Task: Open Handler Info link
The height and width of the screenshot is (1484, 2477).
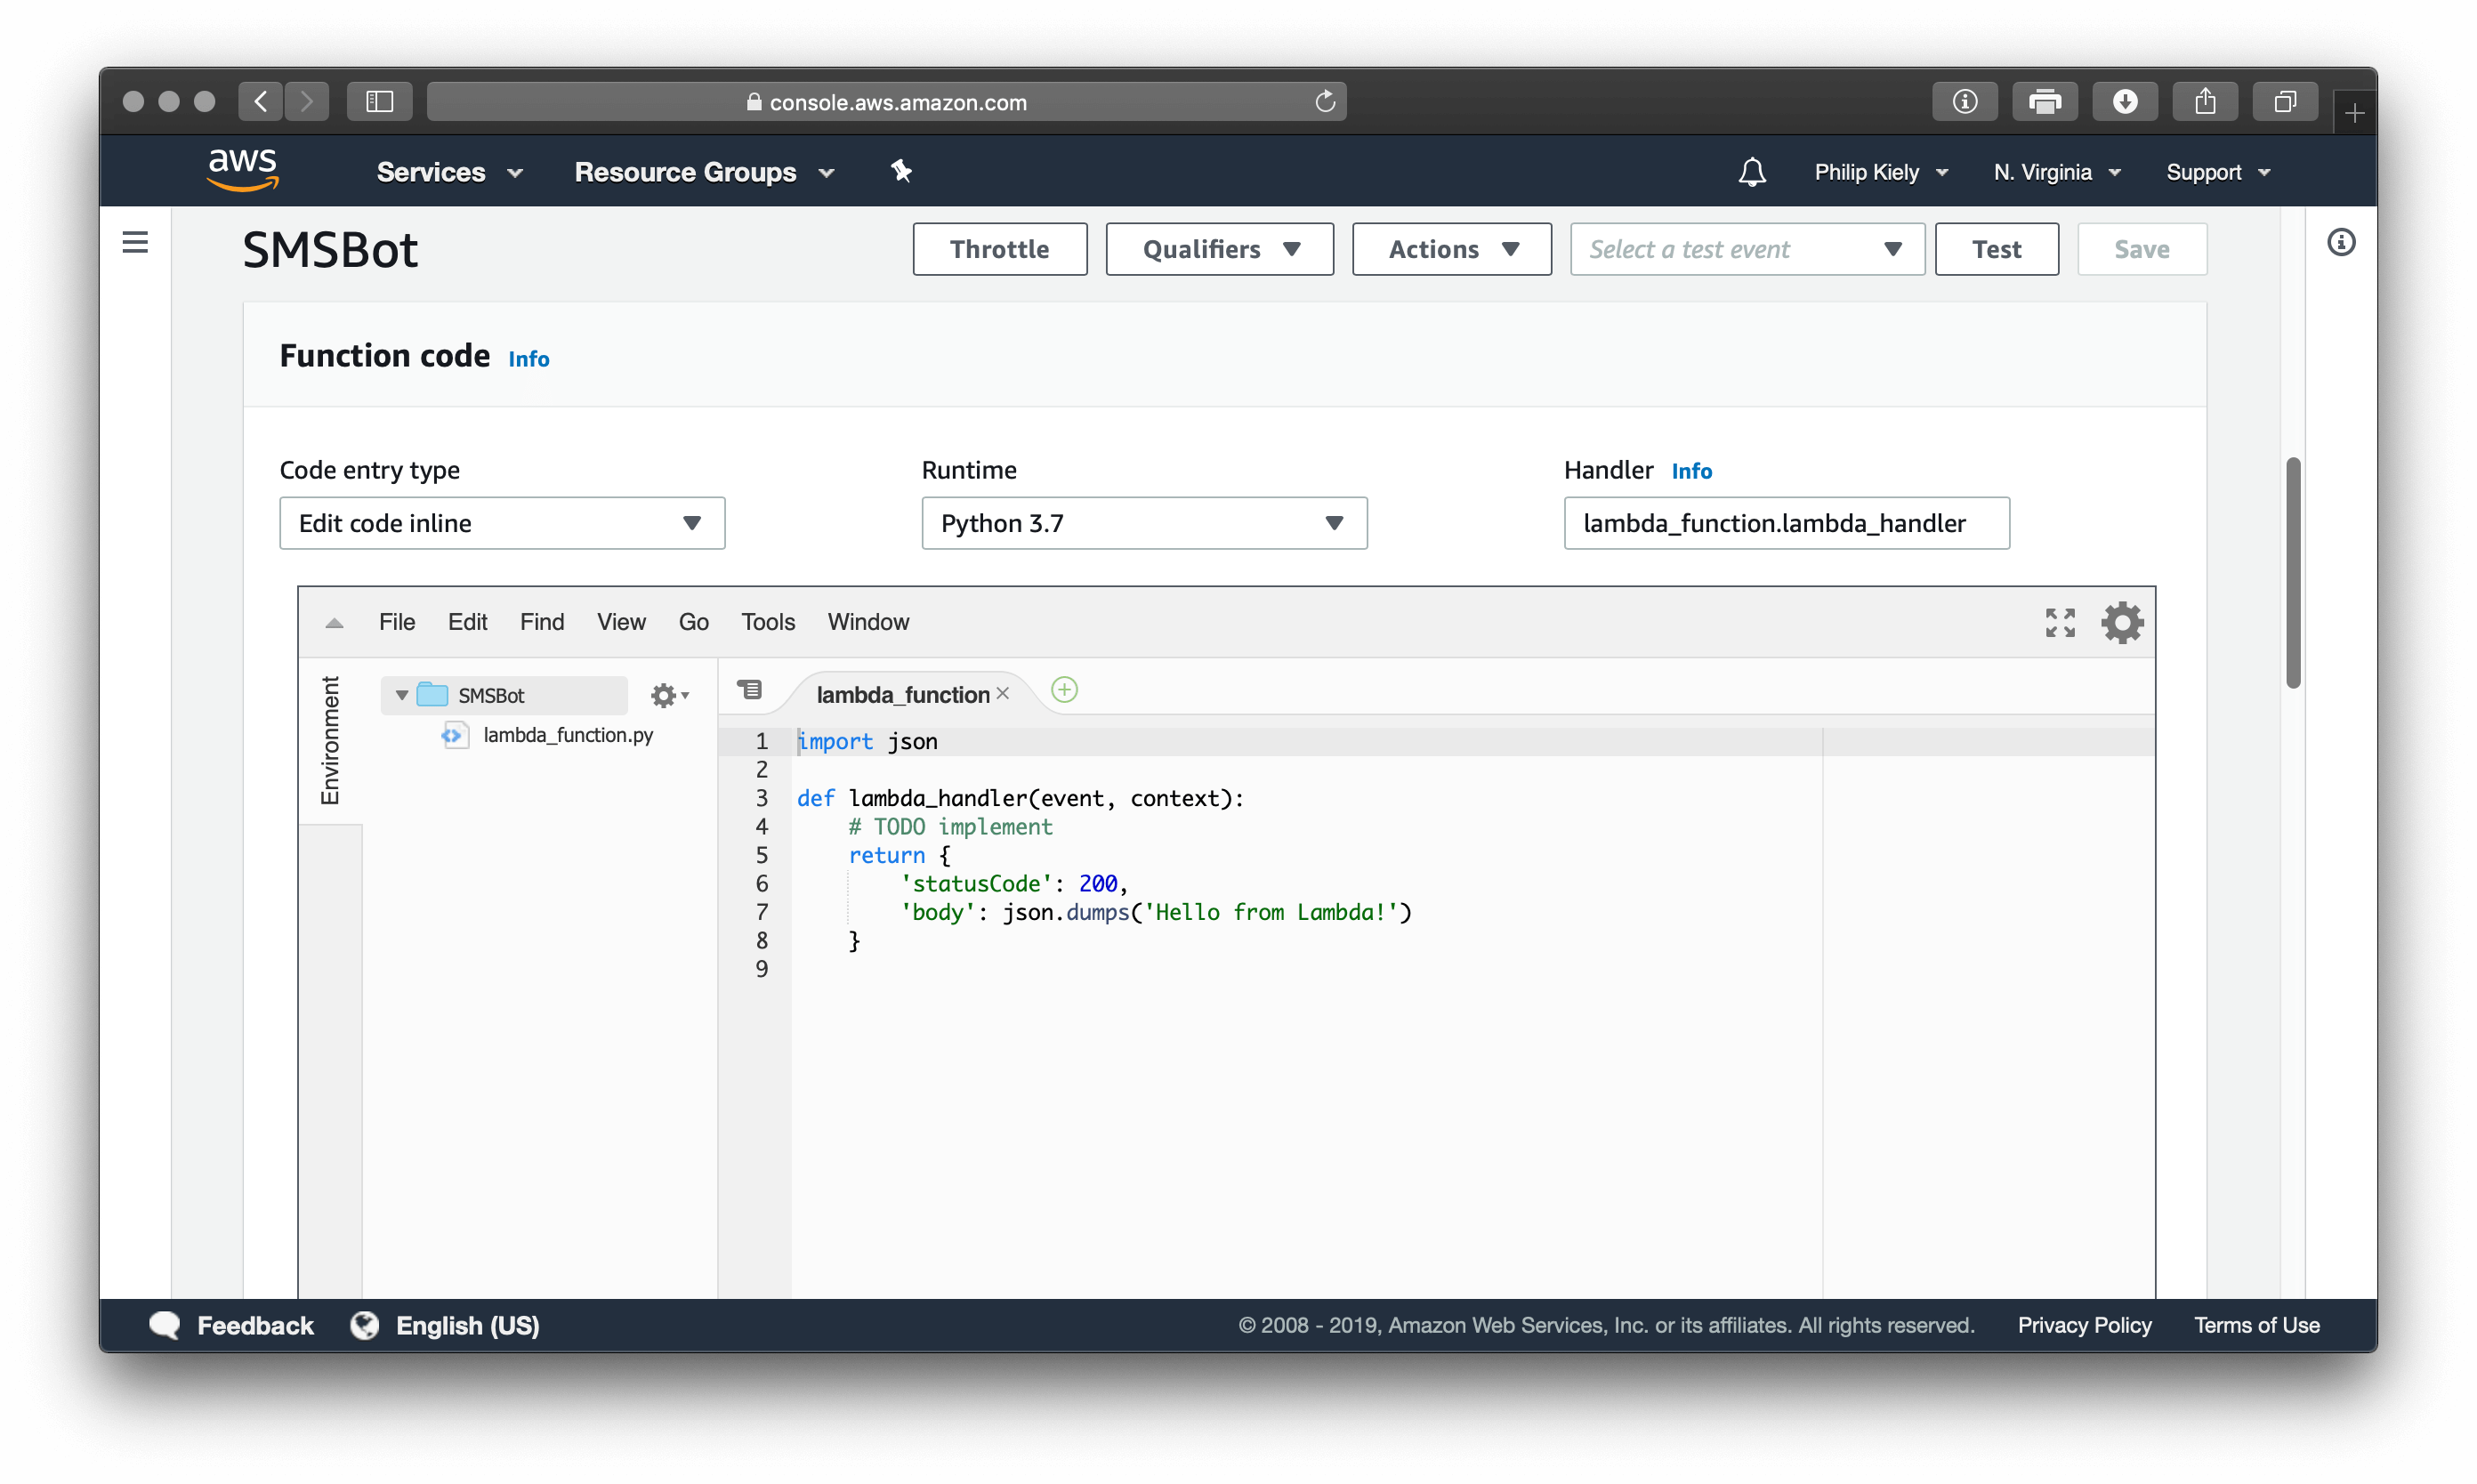Action: [1691, 470]
